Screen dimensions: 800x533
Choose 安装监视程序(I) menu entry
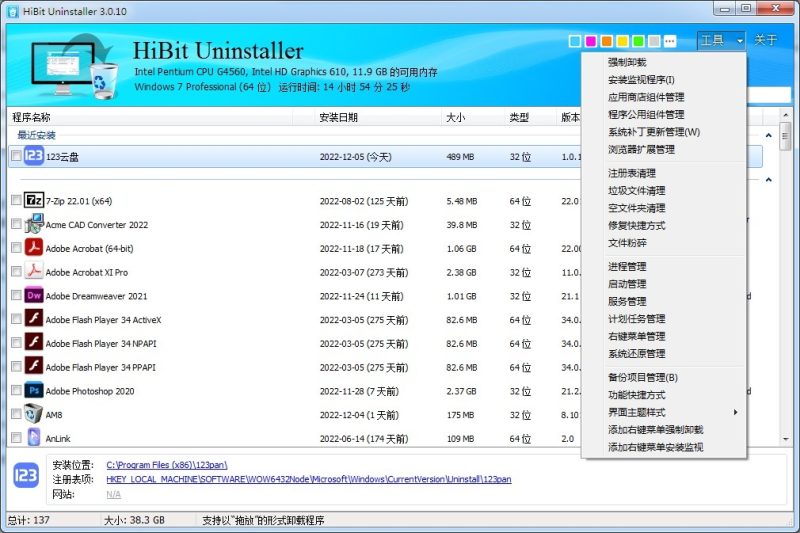coord(641,80)
